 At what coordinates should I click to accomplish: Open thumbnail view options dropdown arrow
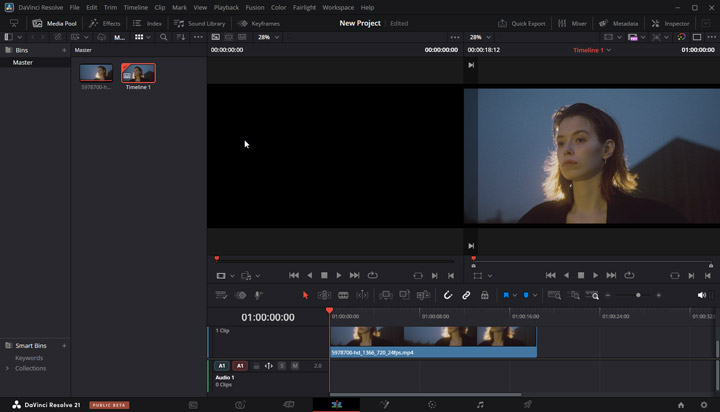[x=148, y=37]
